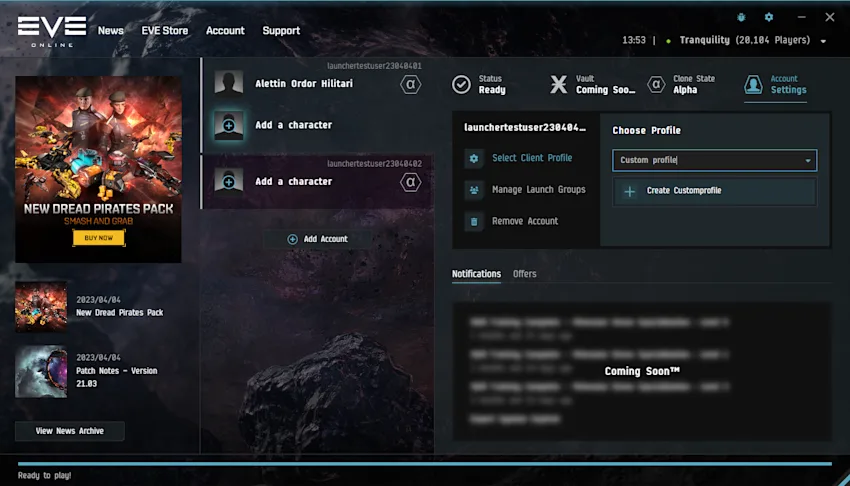Image resolution: width=850 pixels, height=486 pixels.
Task: Click the Add Account button
Action: click(318, 239)
